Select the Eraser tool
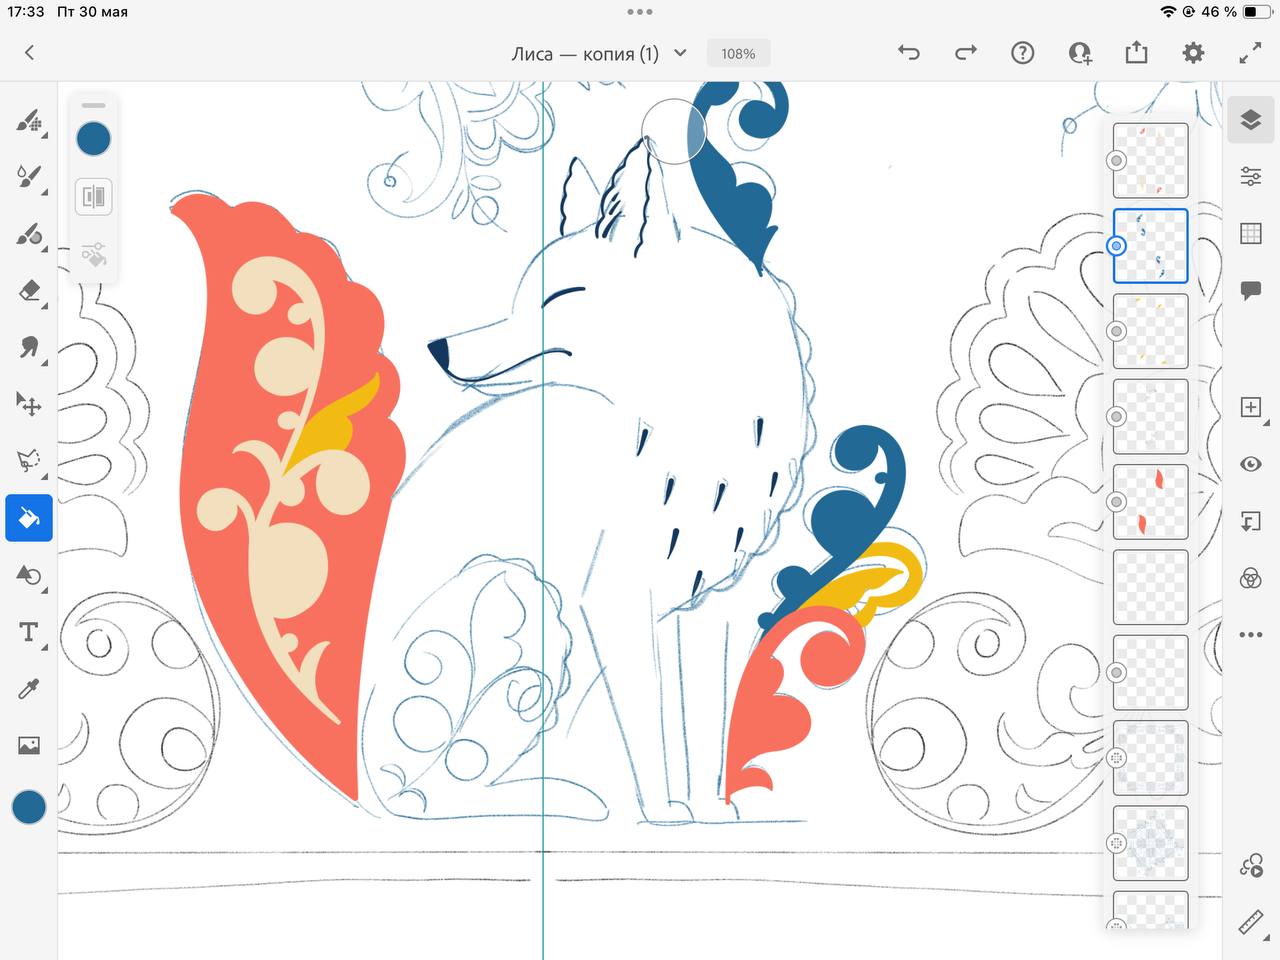Image resolution: width=1280 pixels, height=960 pixels. tap(29, 291)
